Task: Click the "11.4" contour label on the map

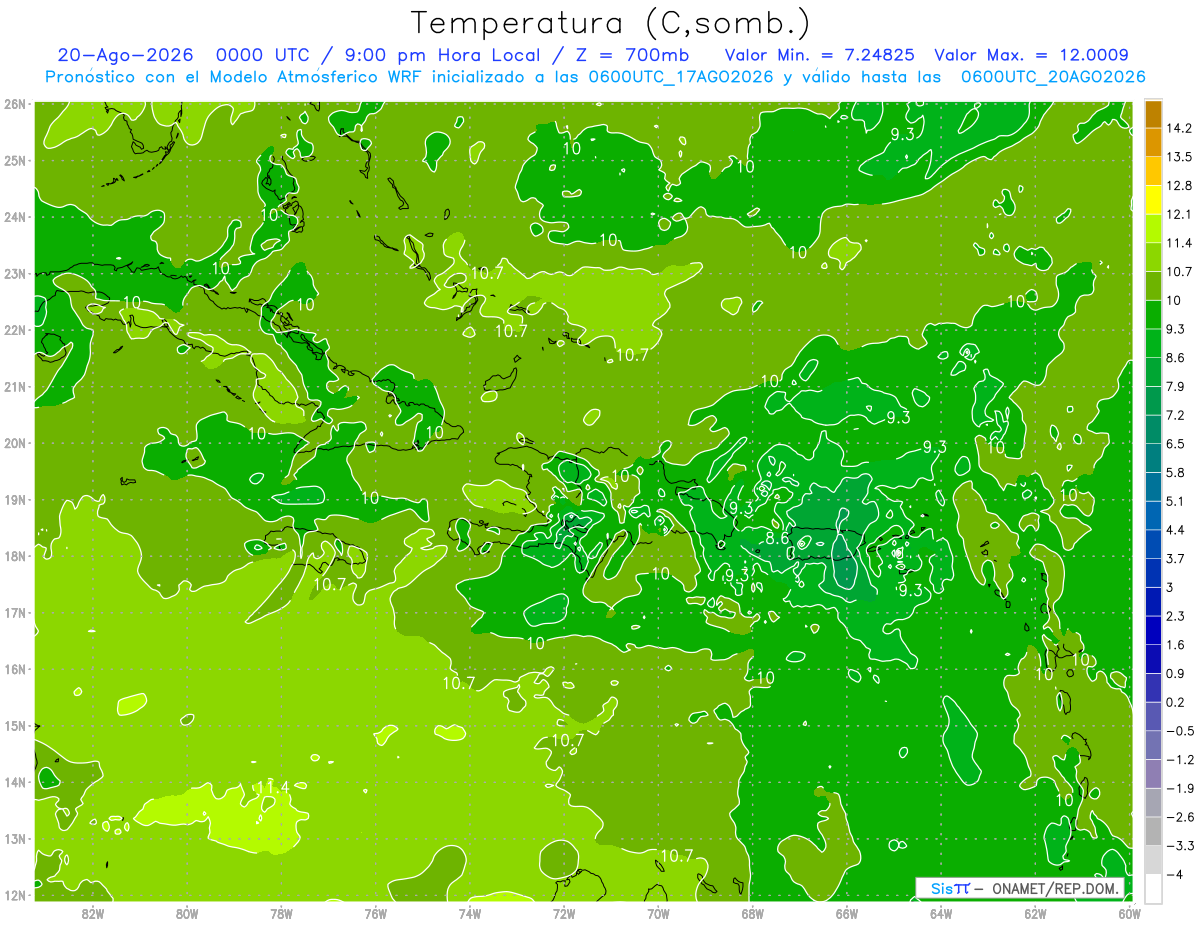Action: click(x=271, y=787)
